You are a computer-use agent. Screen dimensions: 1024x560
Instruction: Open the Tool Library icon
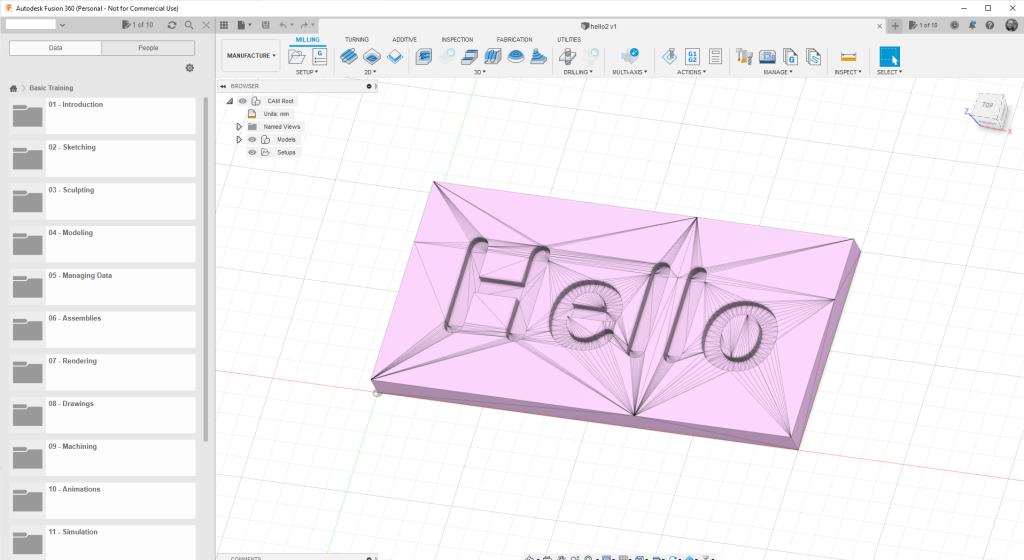pyautogui.click(x=744, y=57)
